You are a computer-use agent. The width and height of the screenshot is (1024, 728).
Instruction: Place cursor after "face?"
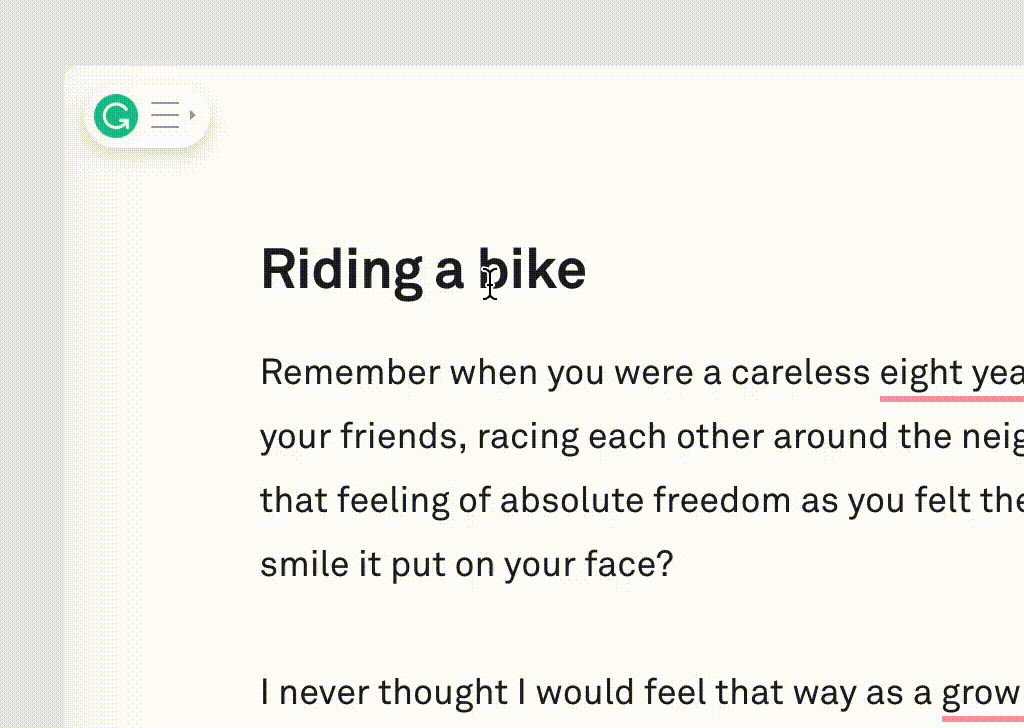coord(676,565)
